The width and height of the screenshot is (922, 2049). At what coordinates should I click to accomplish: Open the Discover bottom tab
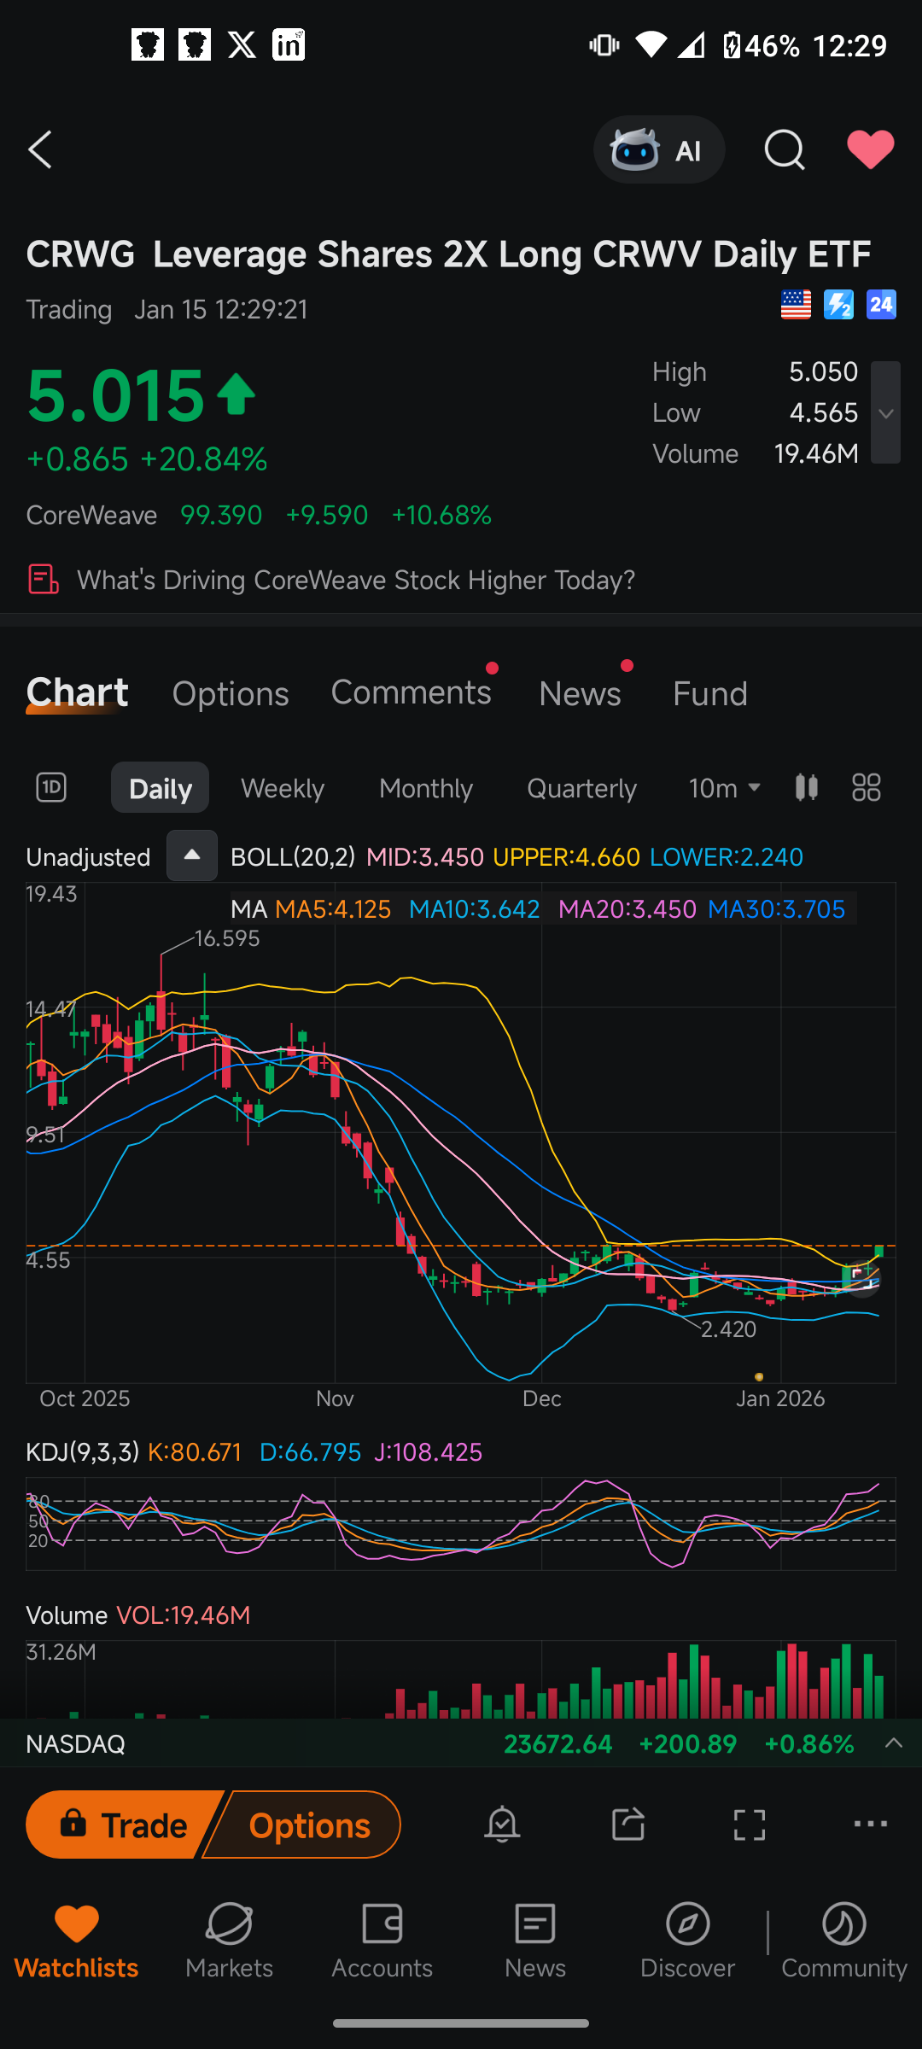coord(688,1941)
